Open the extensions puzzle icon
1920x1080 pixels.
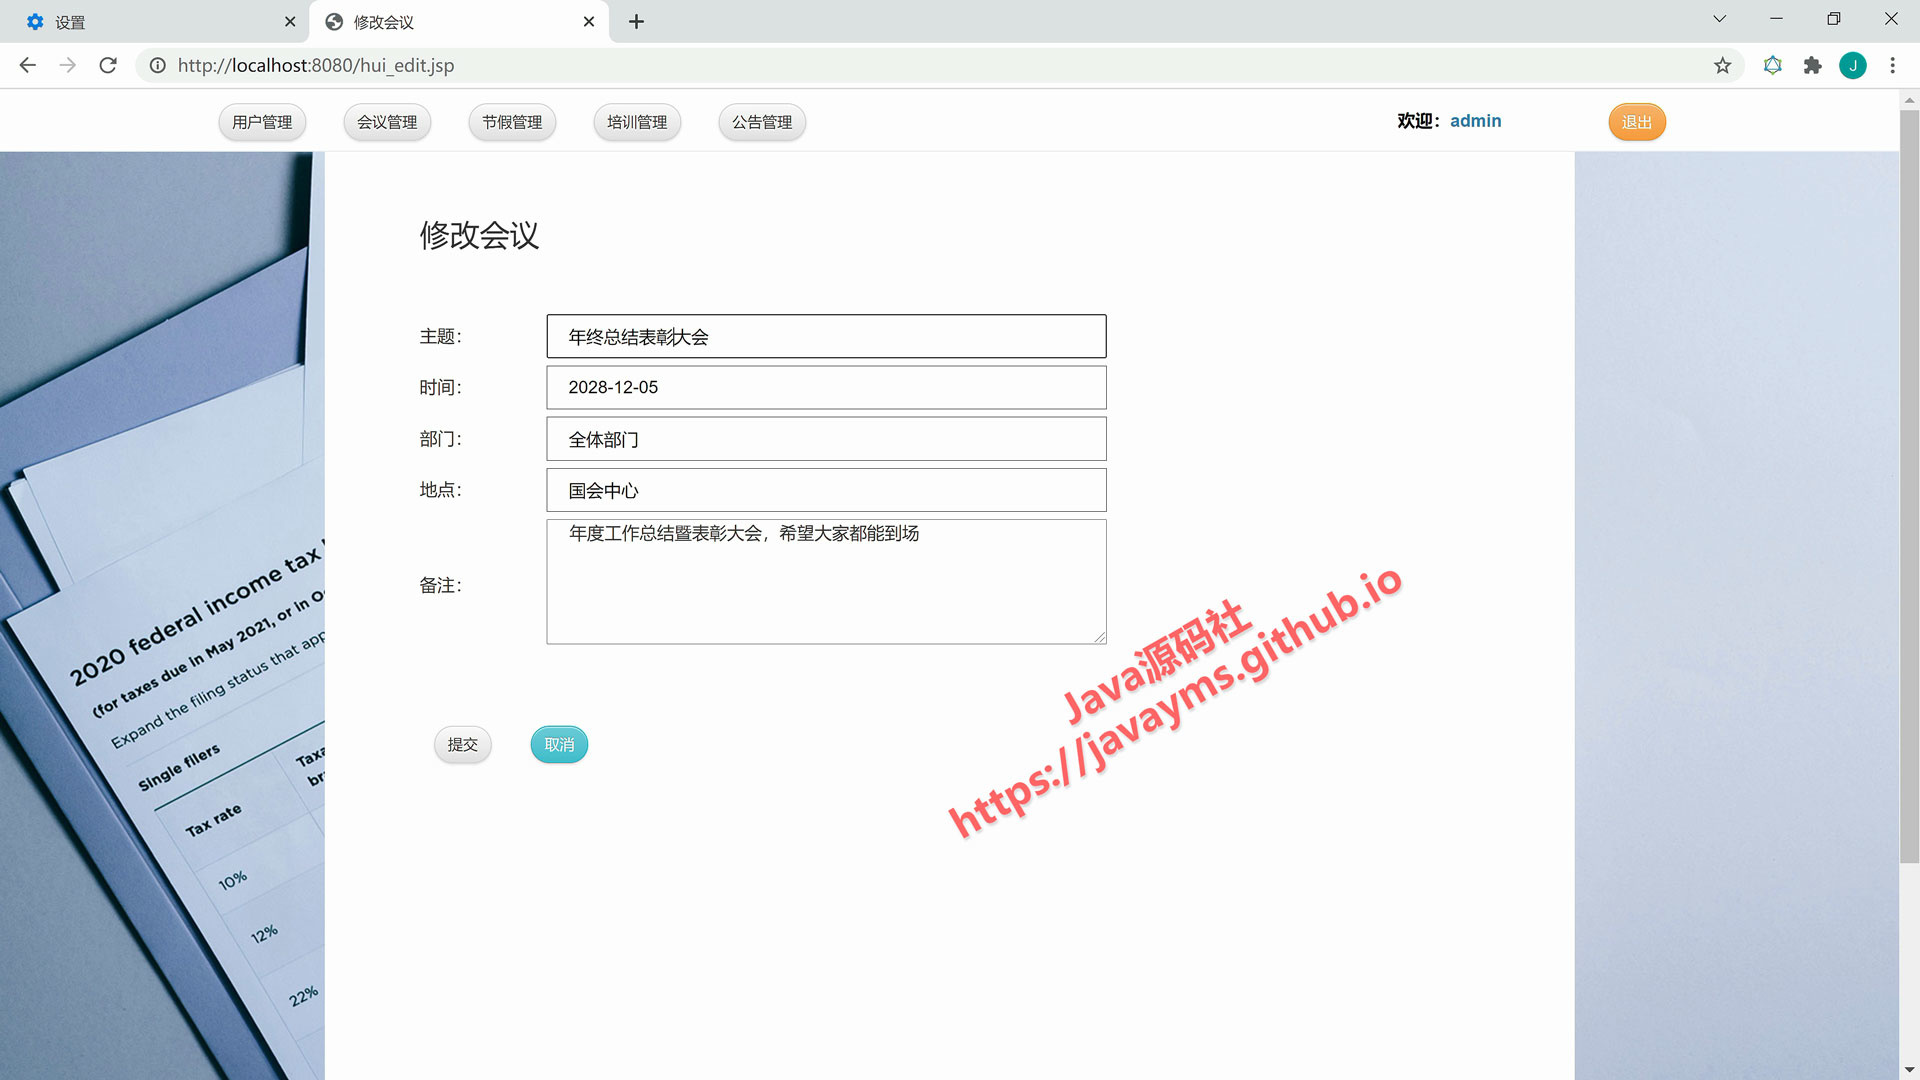[1812, 65]
